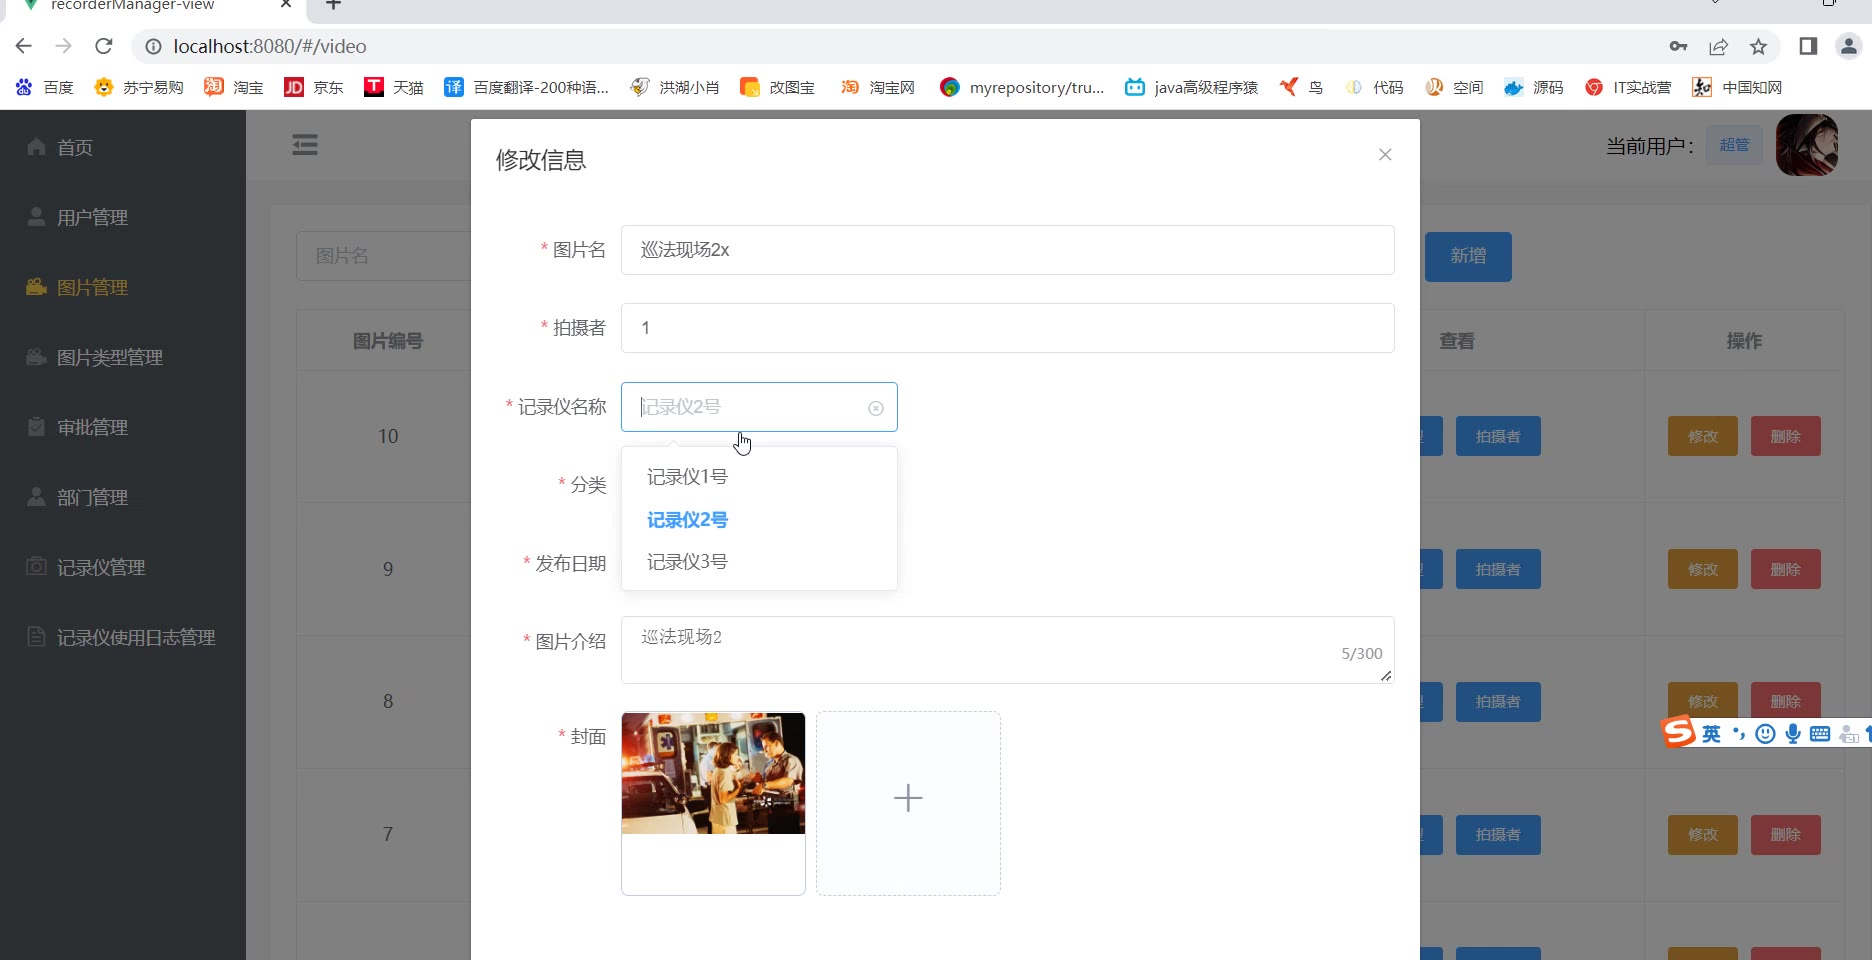Open 图片类型管理 sidebar menu
Screen dimensions: 1872x960
click(110, 357)
